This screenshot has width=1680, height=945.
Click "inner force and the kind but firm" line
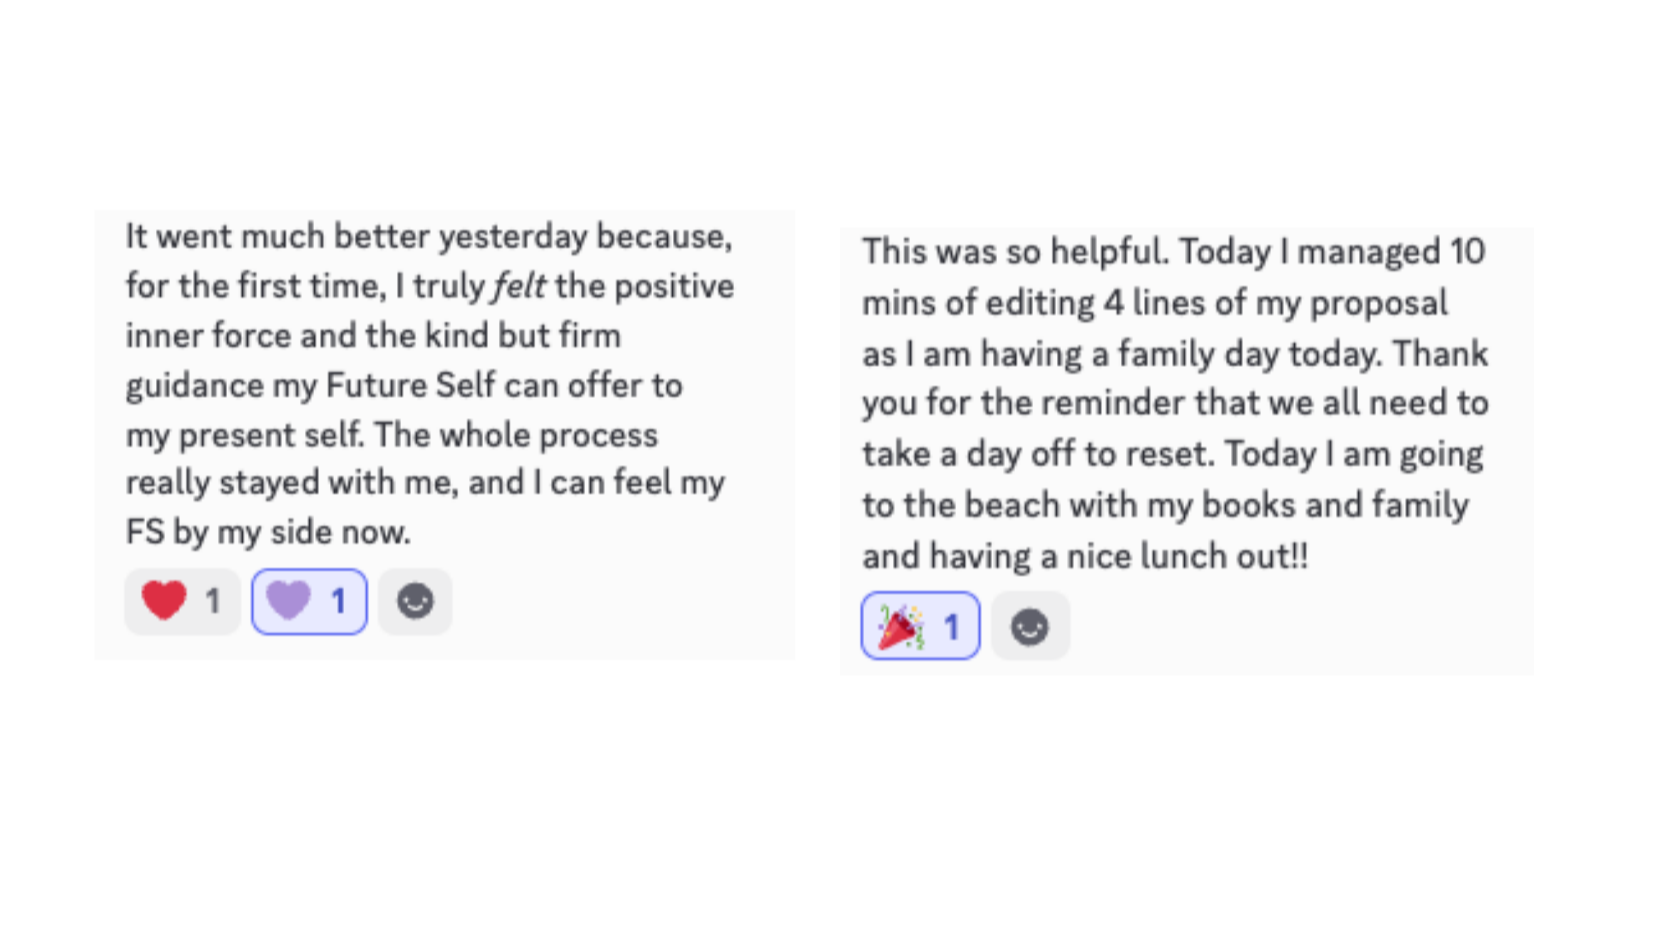pos(373,336)
